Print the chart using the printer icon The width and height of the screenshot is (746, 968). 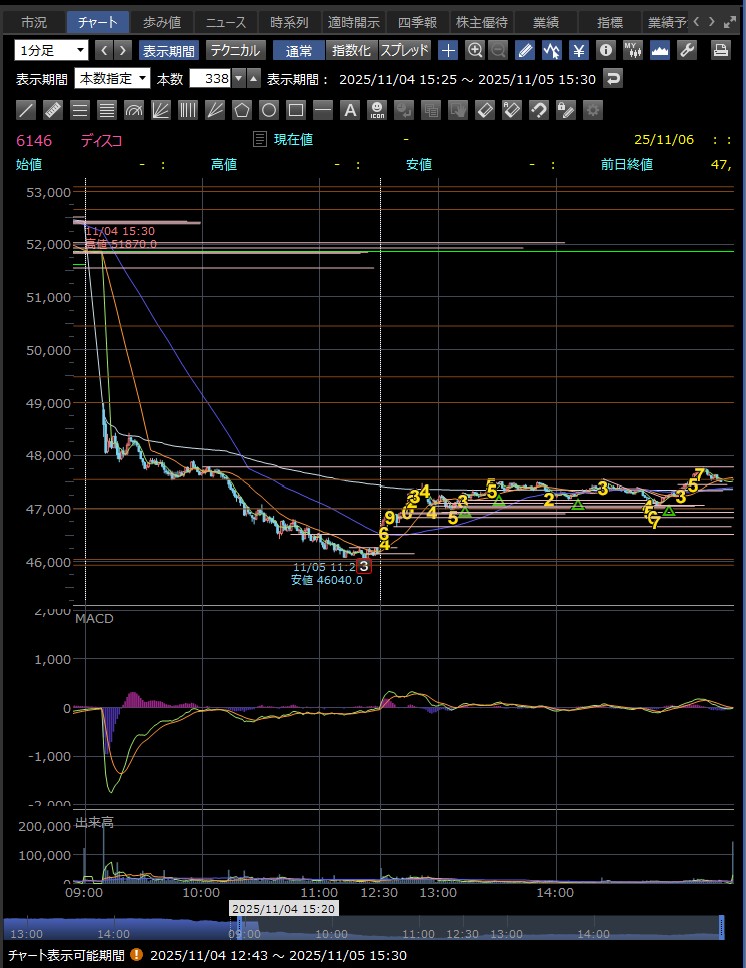pyautogui.click(x=720, y=50)
